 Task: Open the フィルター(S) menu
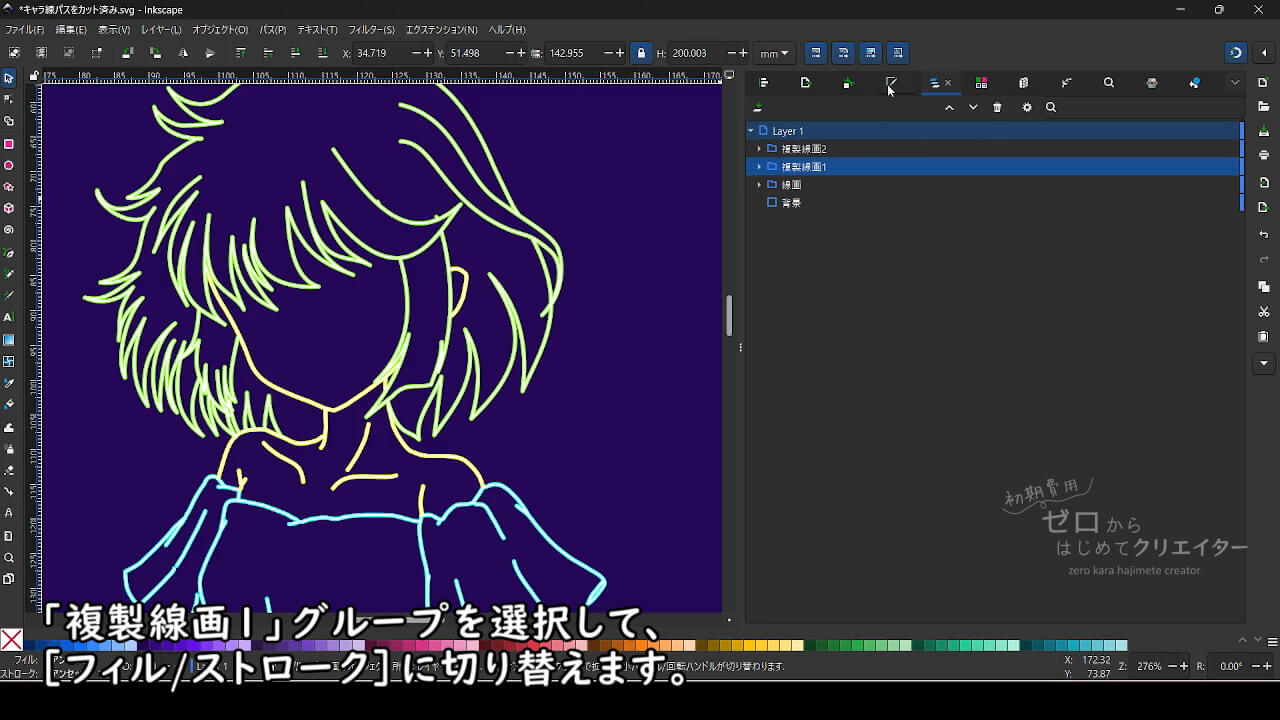tap(371, 30)
